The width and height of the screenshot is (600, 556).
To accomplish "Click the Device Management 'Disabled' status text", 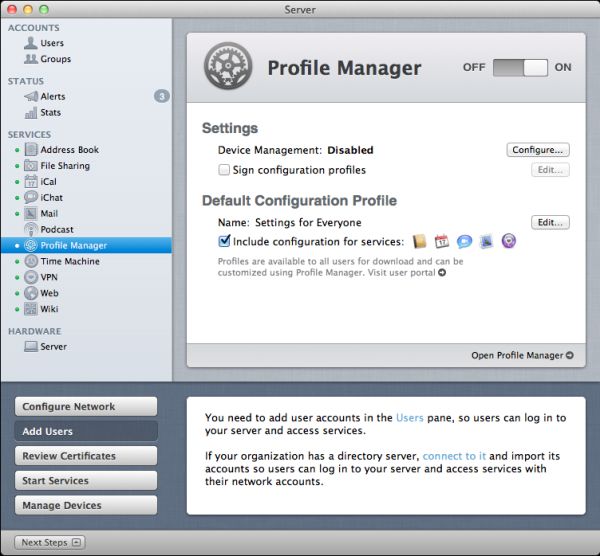I will [x=350, y=150].
